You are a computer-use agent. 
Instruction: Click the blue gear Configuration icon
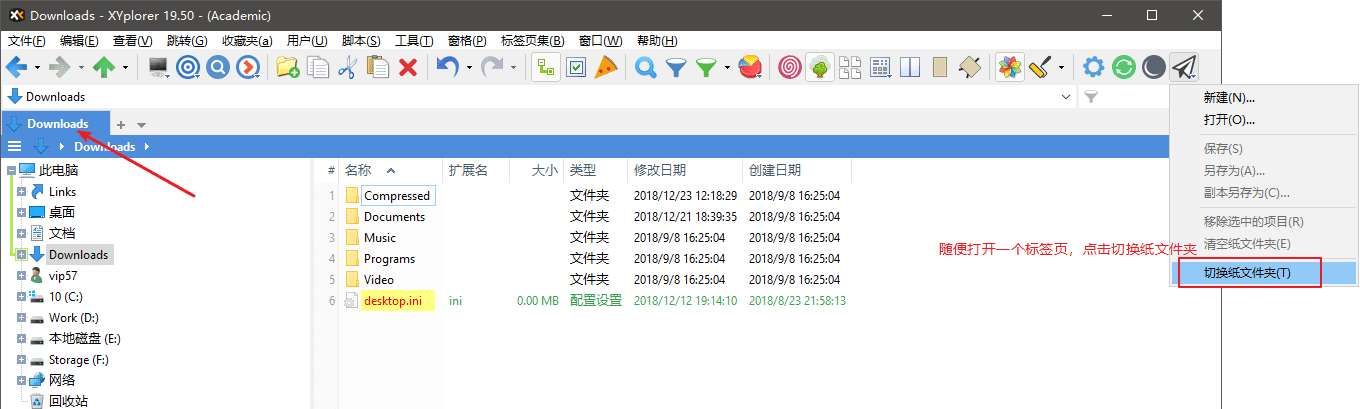tap(1094, 67)
